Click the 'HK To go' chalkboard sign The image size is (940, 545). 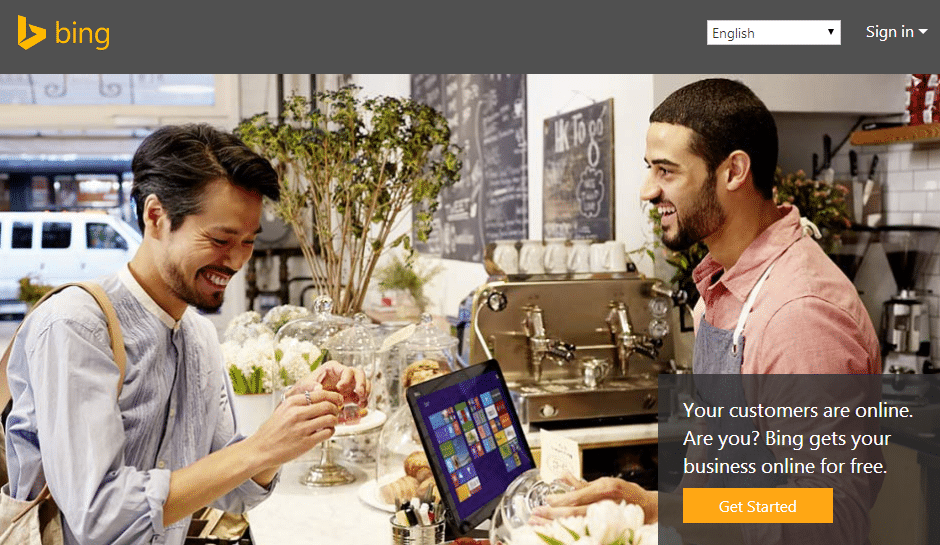pyautogui.click(x=579, y=171)
